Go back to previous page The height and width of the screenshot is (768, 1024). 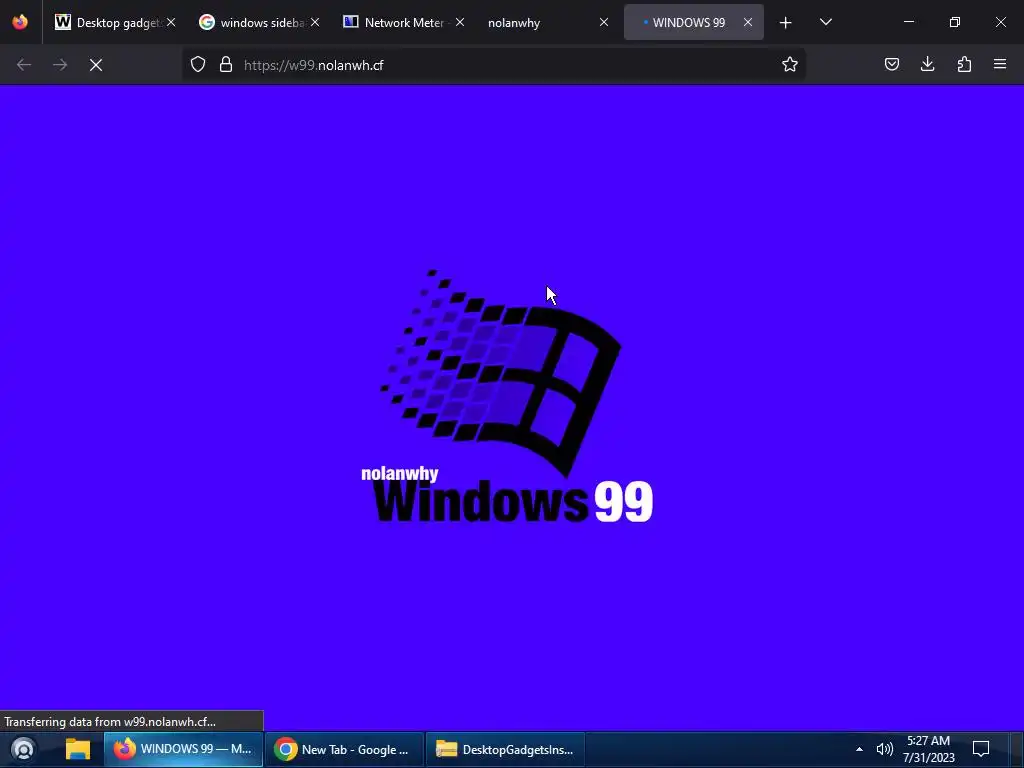click(x=24, y=65)
